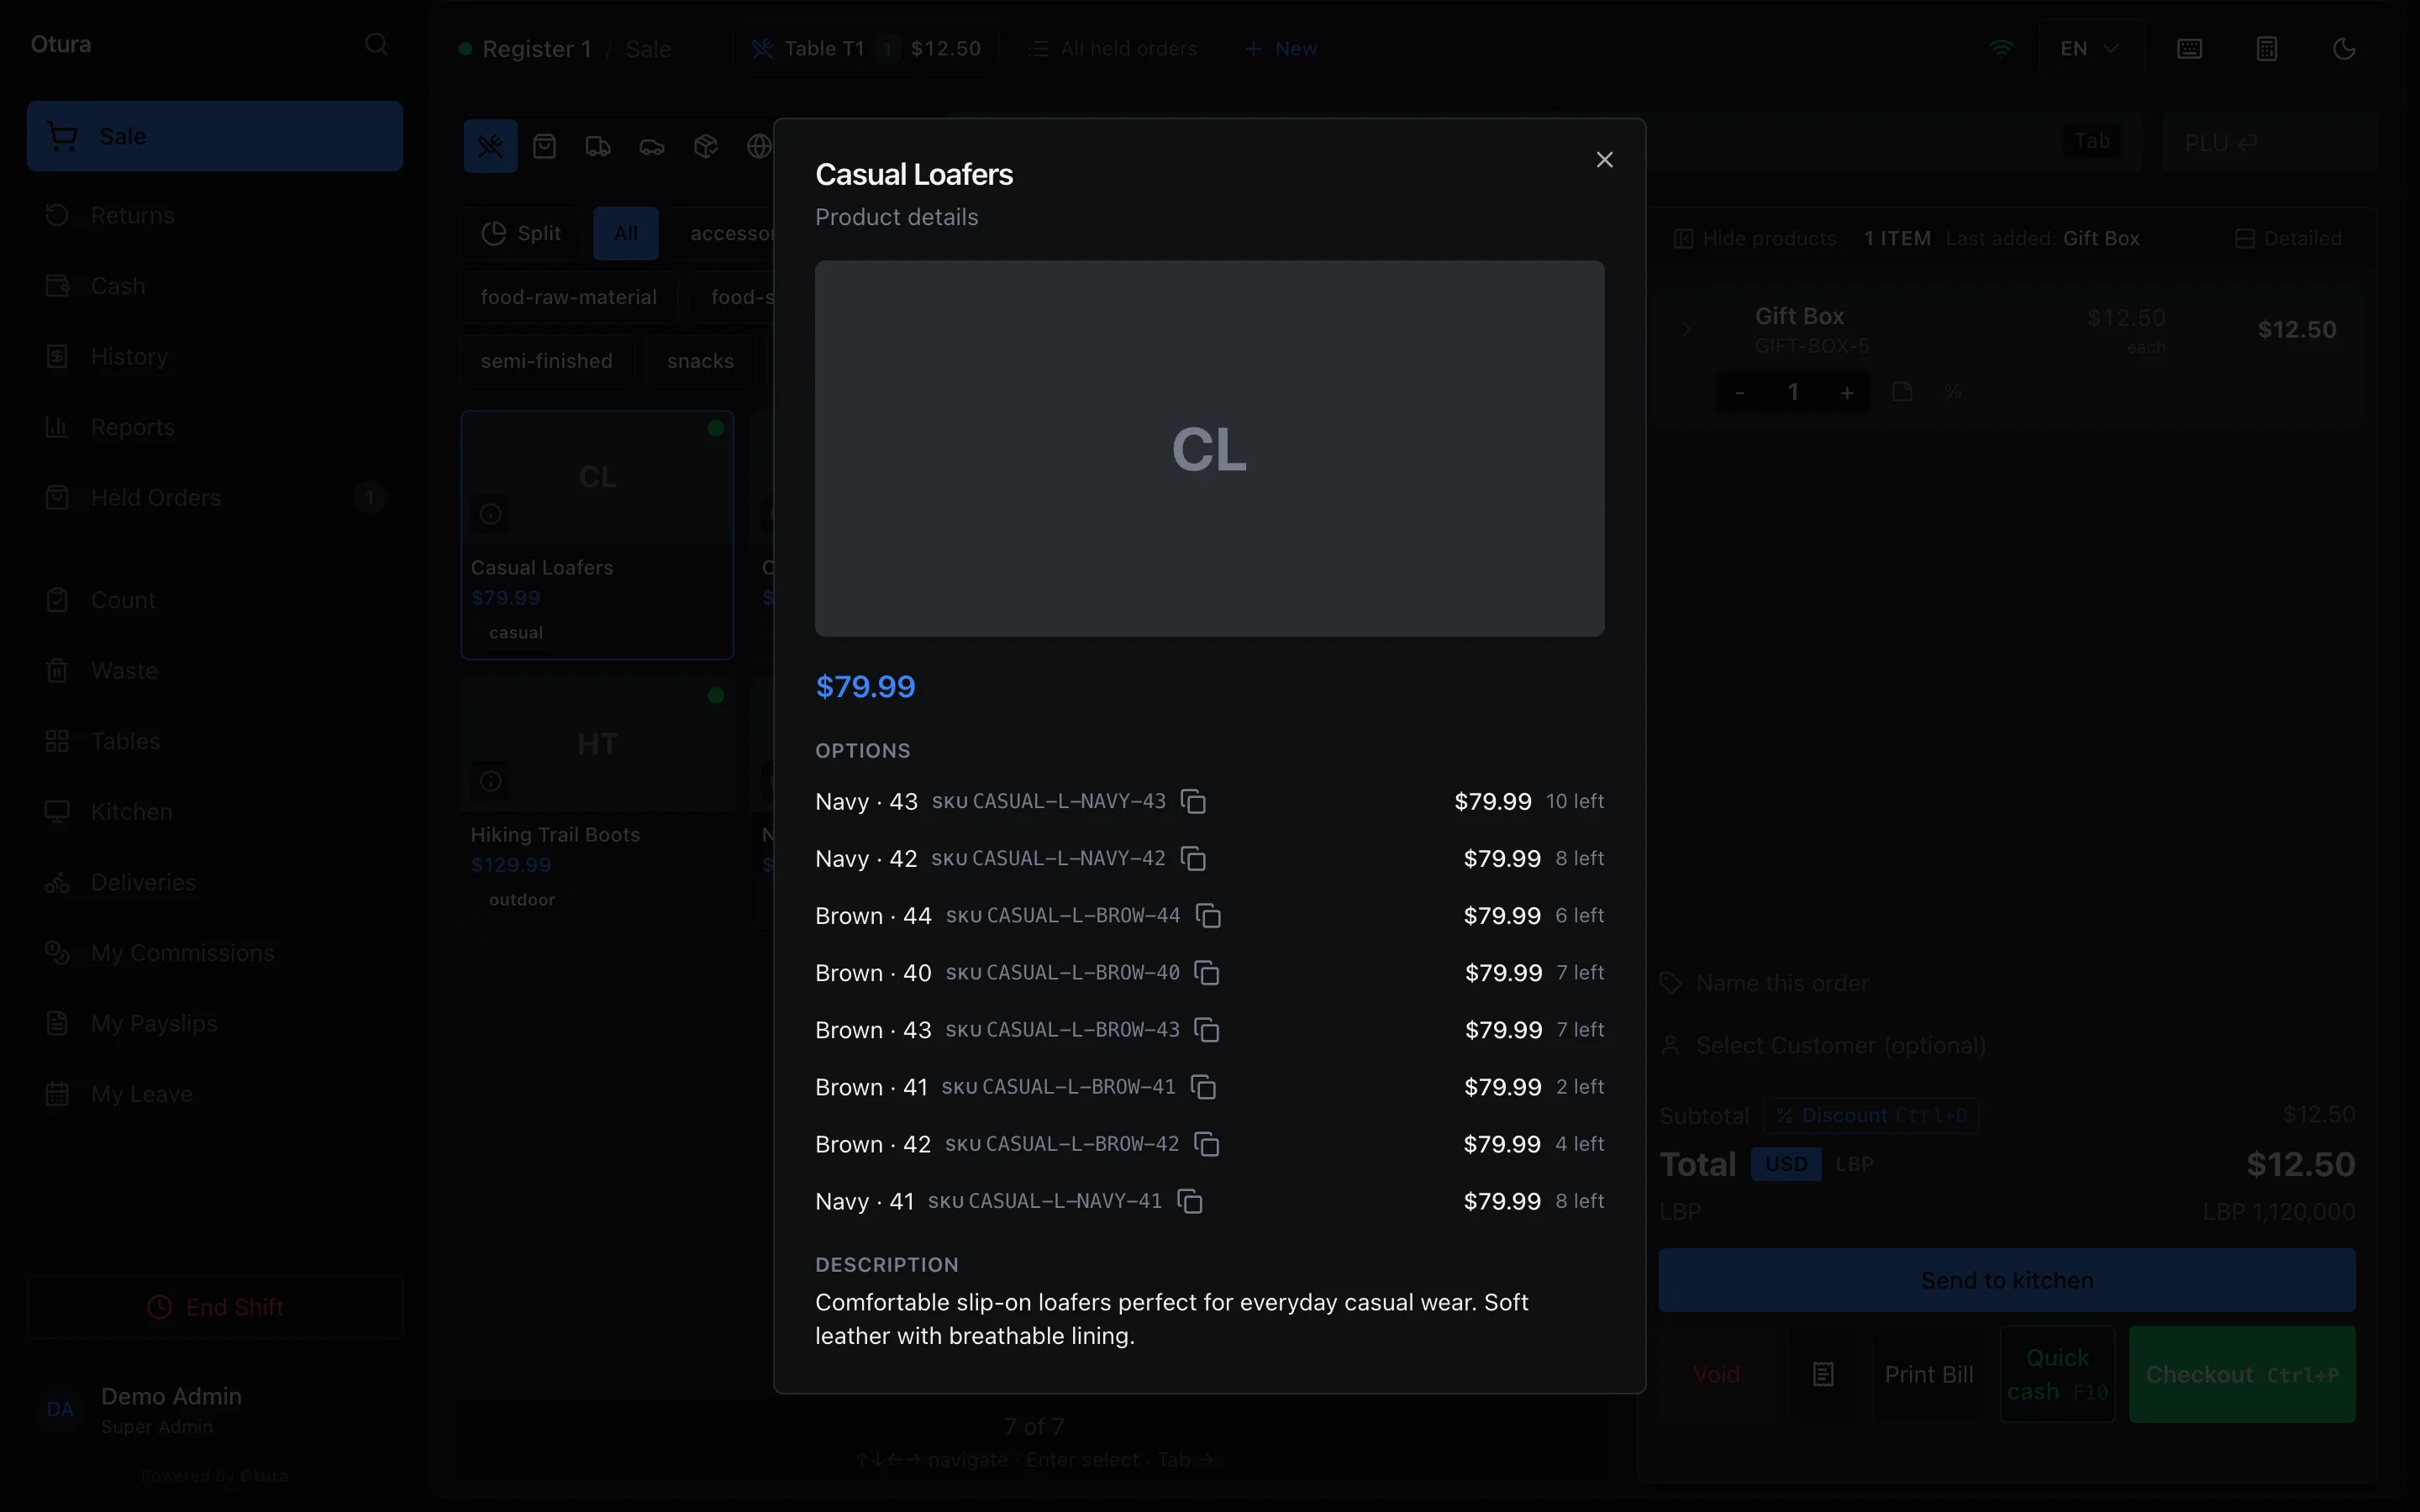Copy SKU CASUAL-L-BROW-43
The image size is (2420, 1512).
pos(1207,1030)
